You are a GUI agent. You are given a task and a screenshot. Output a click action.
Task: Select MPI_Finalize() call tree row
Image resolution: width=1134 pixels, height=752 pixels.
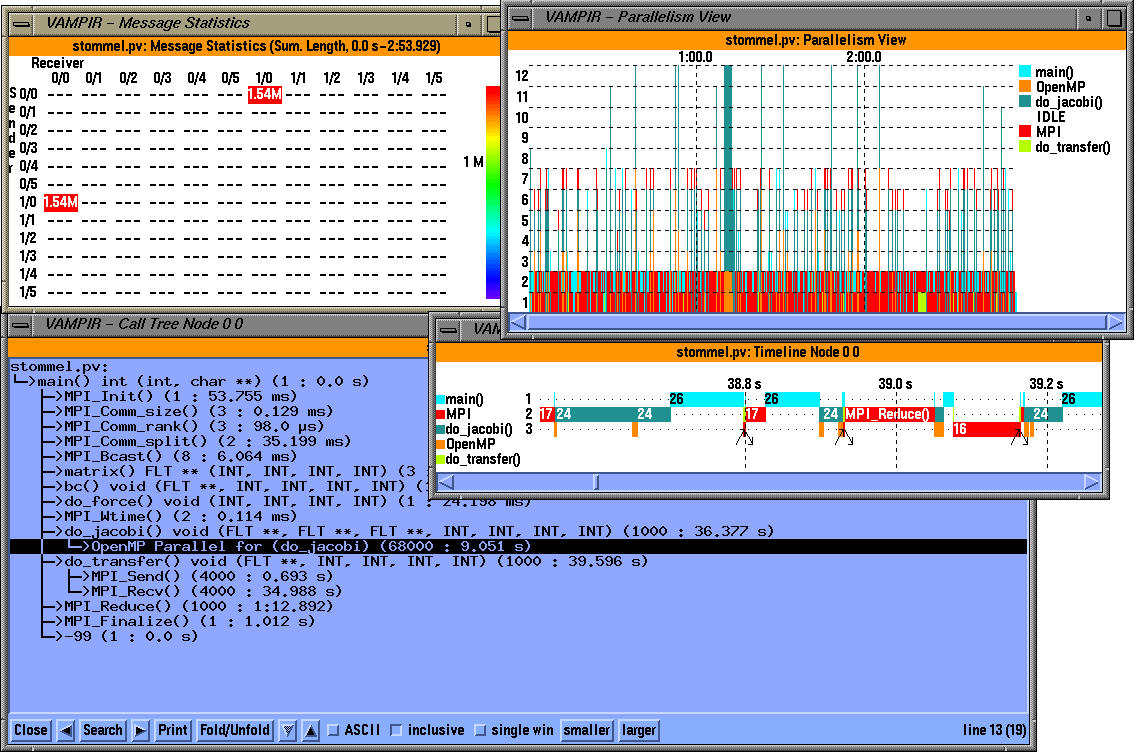coord(189,621)
